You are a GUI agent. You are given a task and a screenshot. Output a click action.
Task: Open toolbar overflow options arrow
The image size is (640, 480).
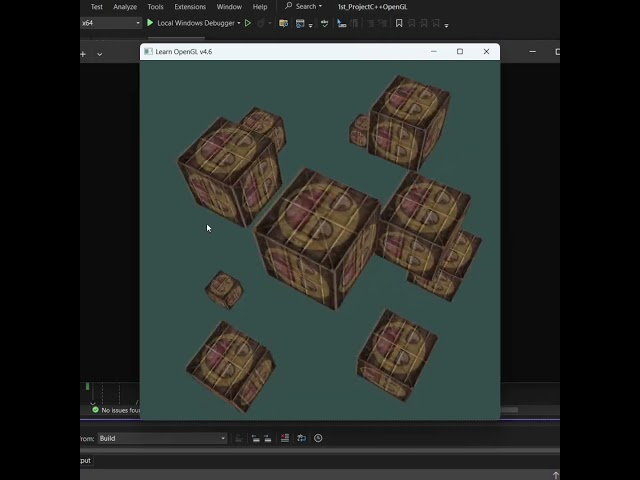click(x=447, y=25)
